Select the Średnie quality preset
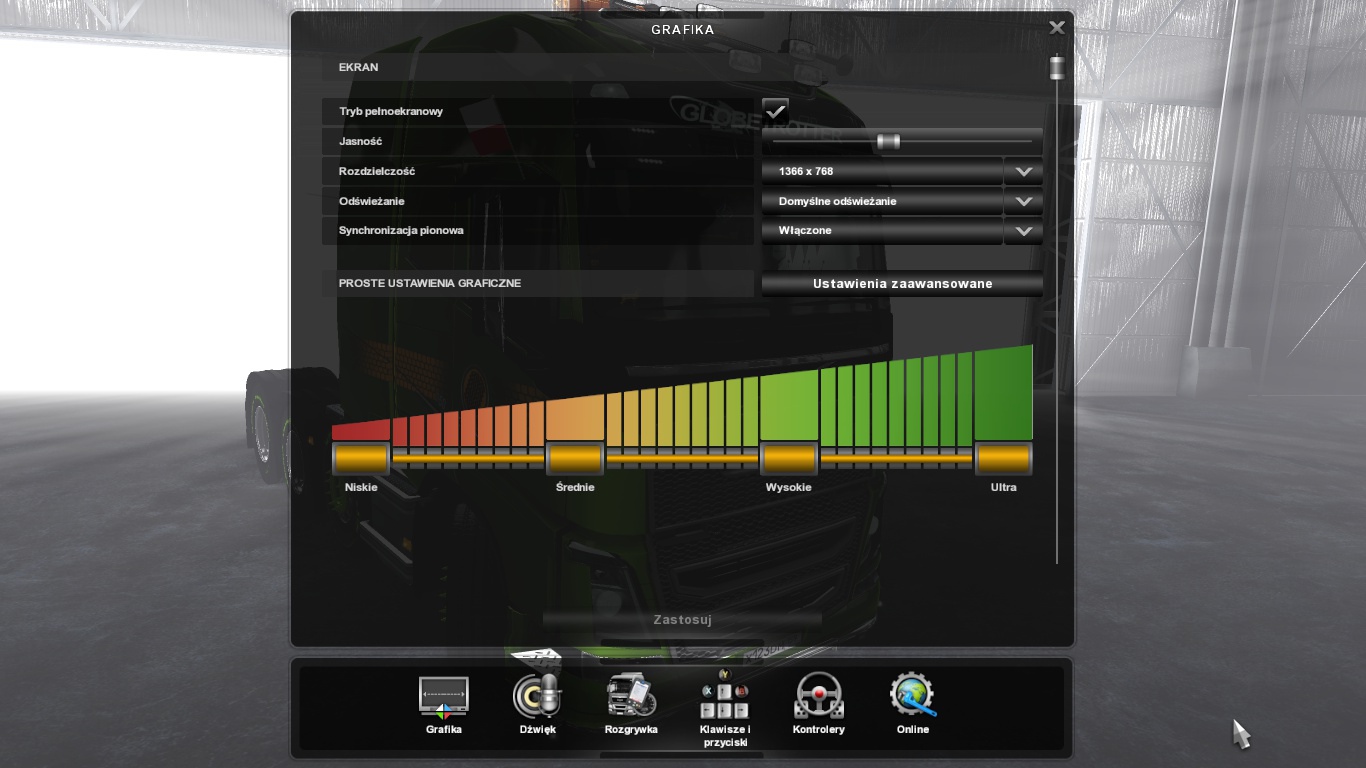Image resolution: width=1366 pixels, height=768 pixels. click(575, 459)
